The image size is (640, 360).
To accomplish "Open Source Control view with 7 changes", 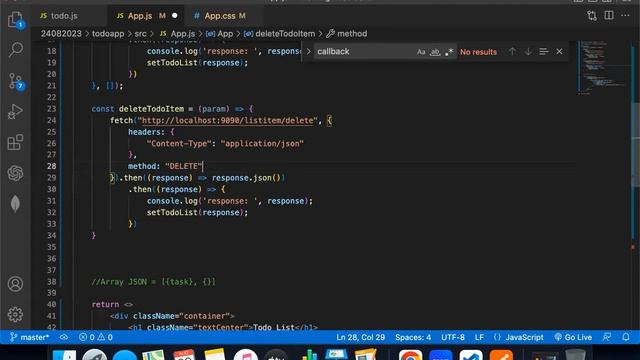I will (x=16, y=81).
